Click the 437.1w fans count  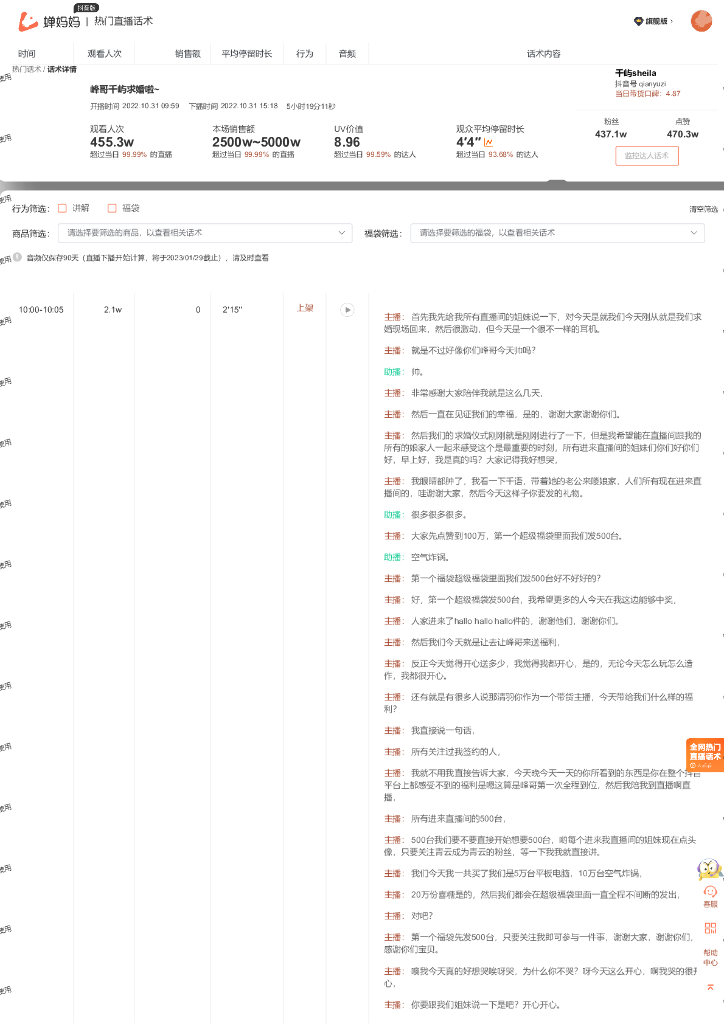click(611, 134)
